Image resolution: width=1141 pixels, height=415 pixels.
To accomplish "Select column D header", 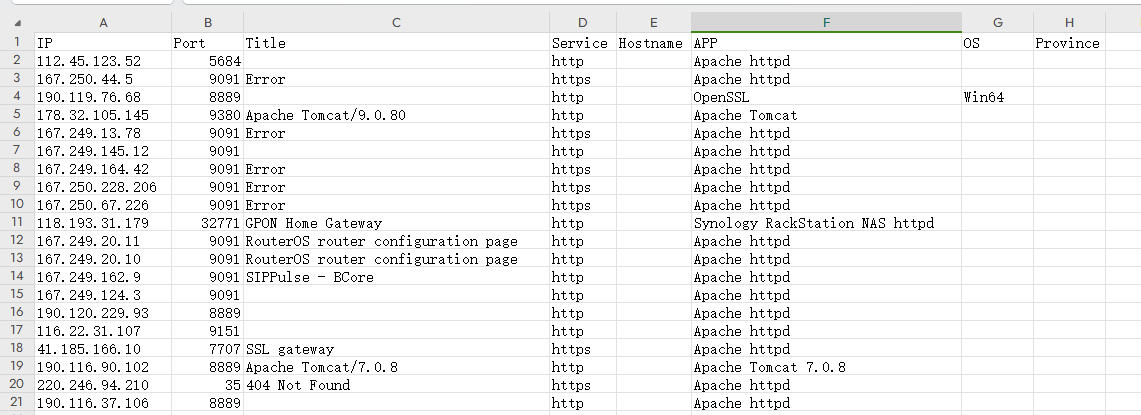I will [582, 23].
